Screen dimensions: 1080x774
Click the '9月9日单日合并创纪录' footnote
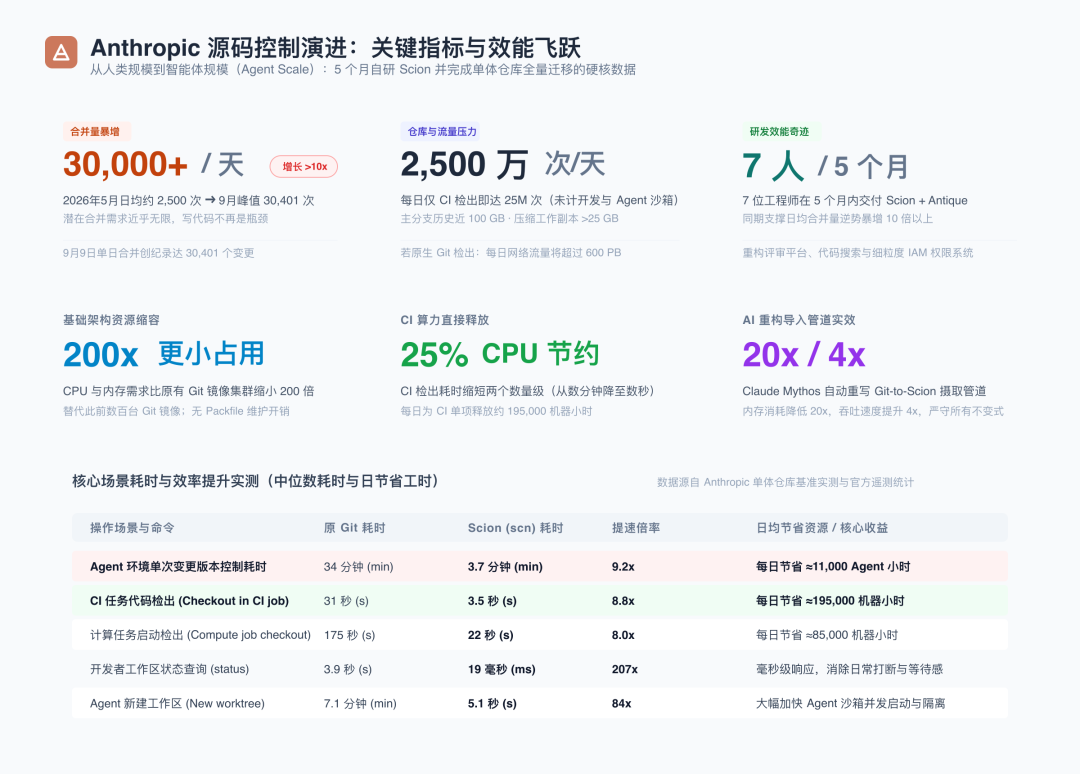(158, 253)
